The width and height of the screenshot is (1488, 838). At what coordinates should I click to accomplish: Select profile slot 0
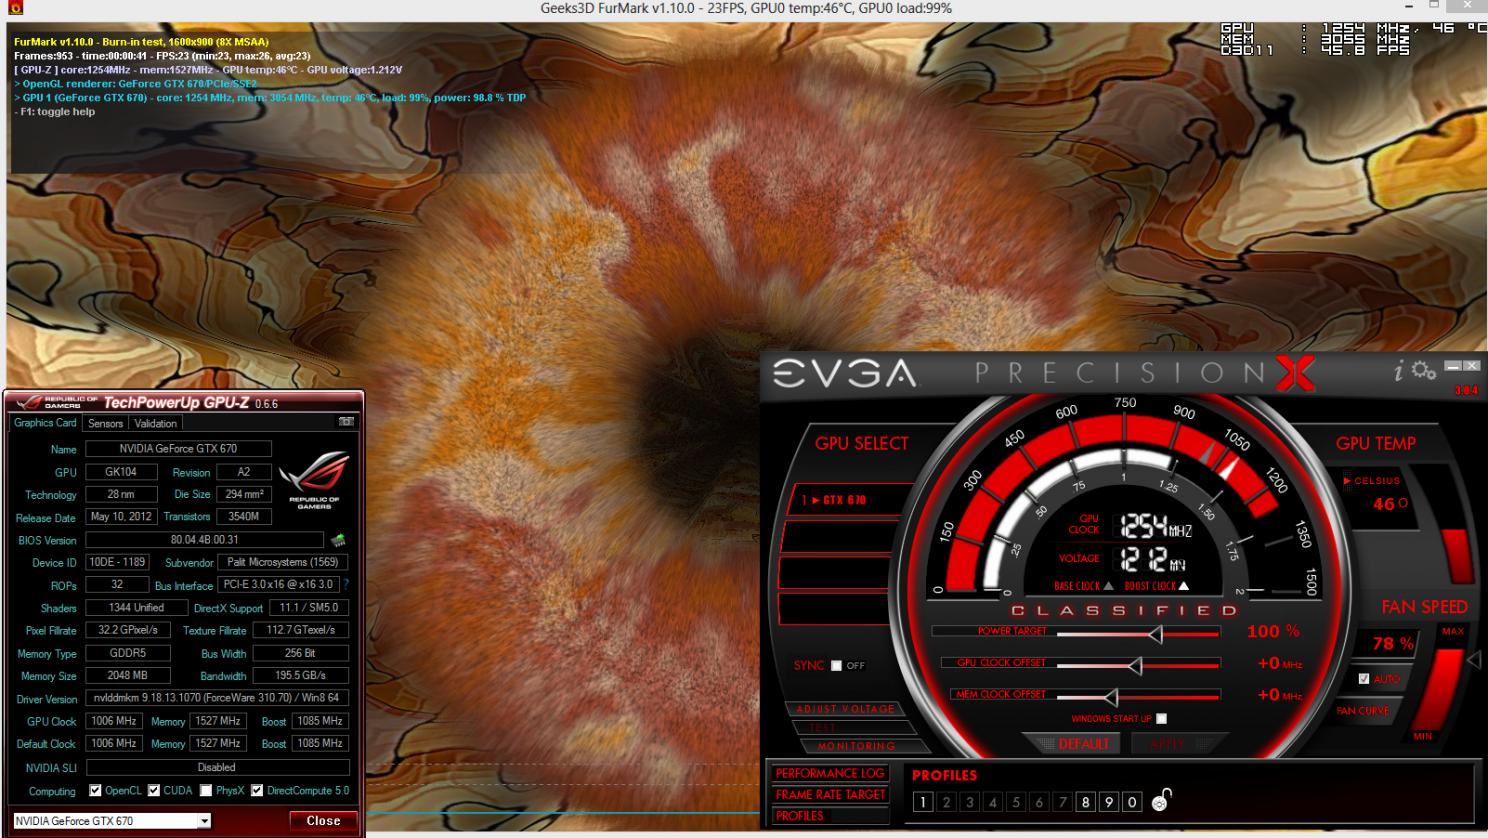pos(1132,802)
